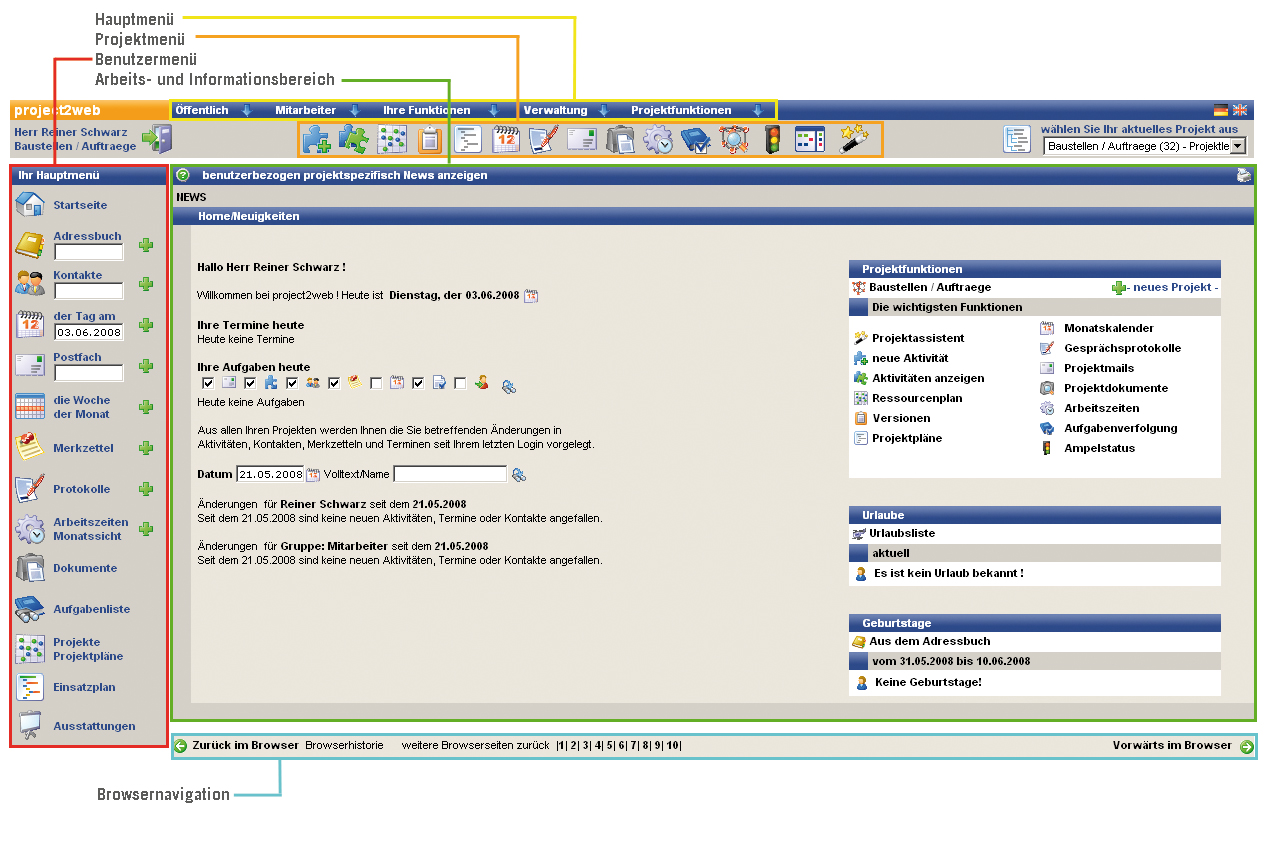
Task: Open calendar picker beside Datum field
Action: point(312,475)
